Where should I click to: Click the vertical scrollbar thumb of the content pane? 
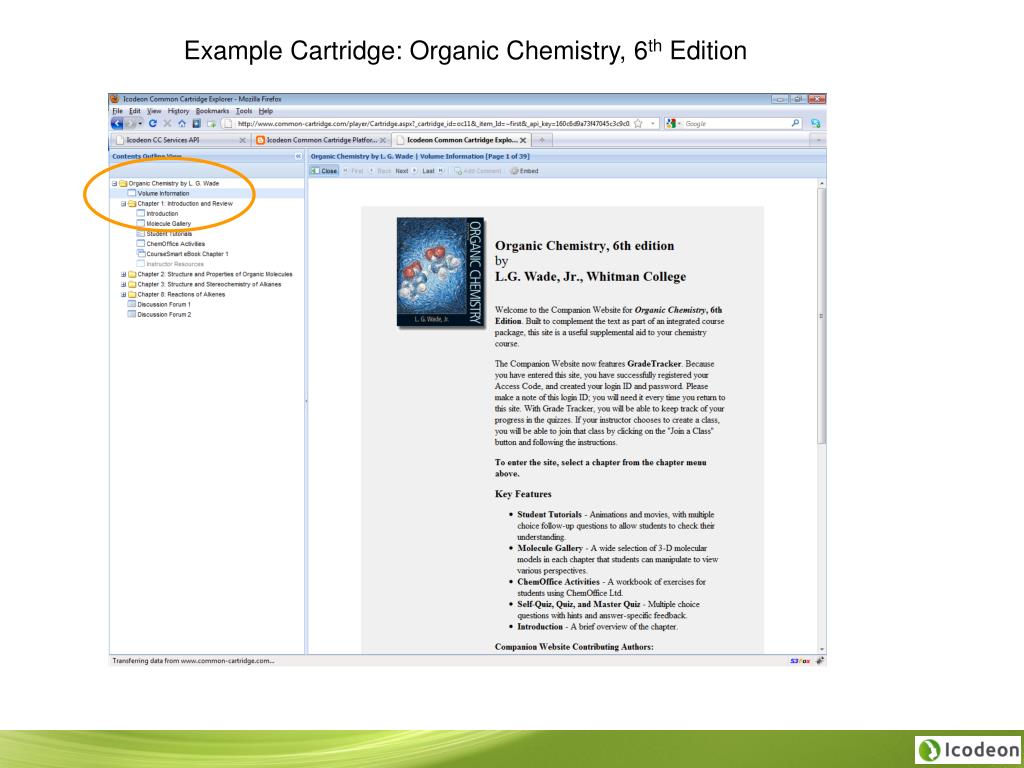(822, 316)
